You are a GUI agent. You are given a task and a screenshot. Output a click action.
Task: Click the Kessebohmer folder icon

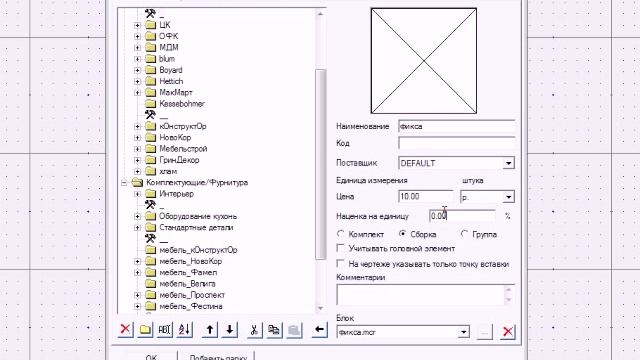click(151, 104)
